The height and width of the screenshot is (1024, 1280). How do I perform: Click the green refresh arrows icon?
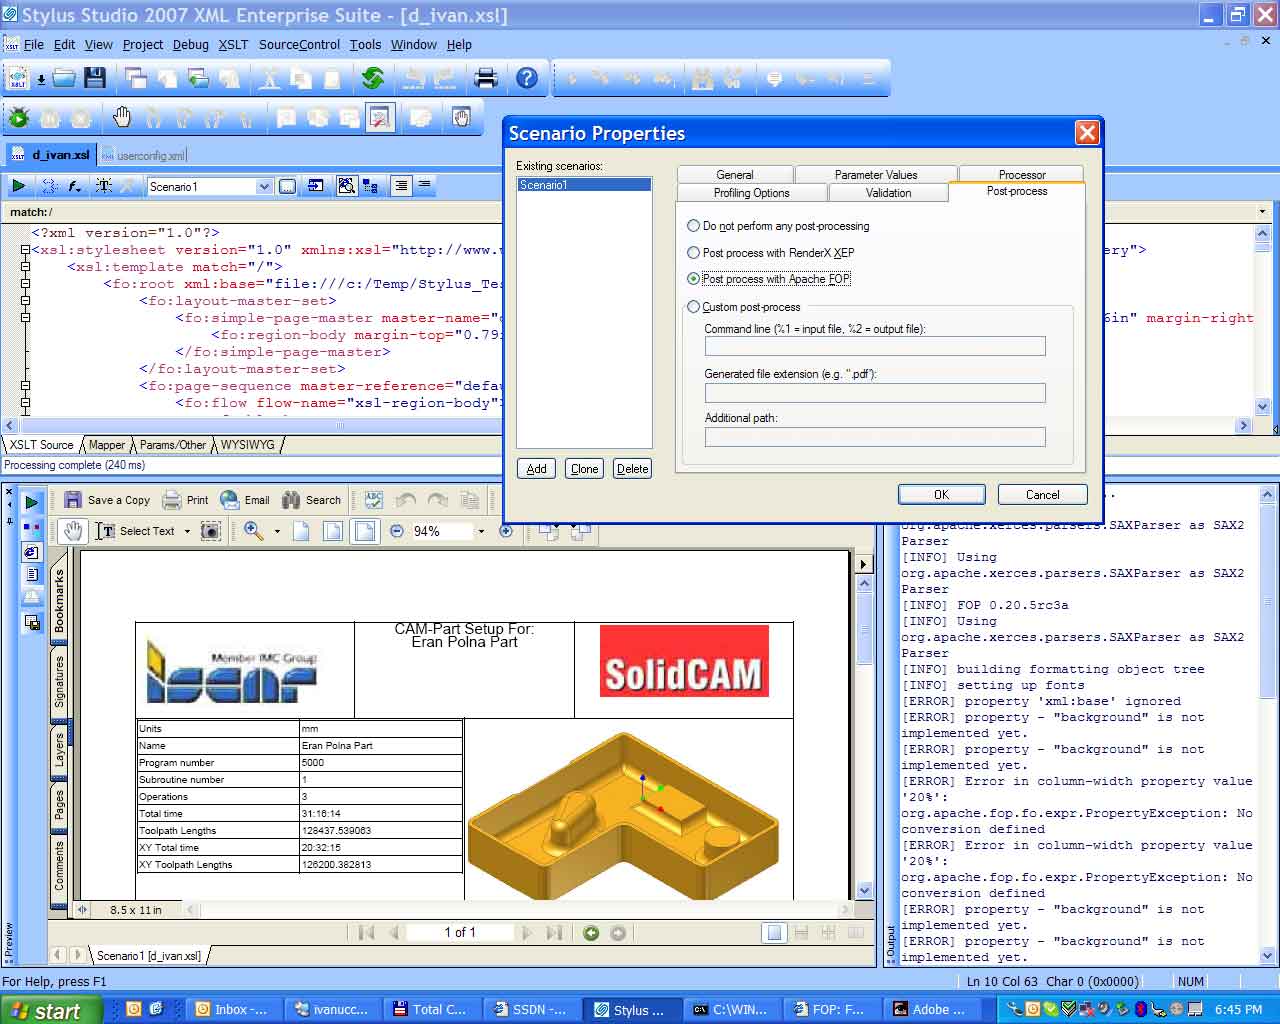pyautogui.click(x=373, y=78)
